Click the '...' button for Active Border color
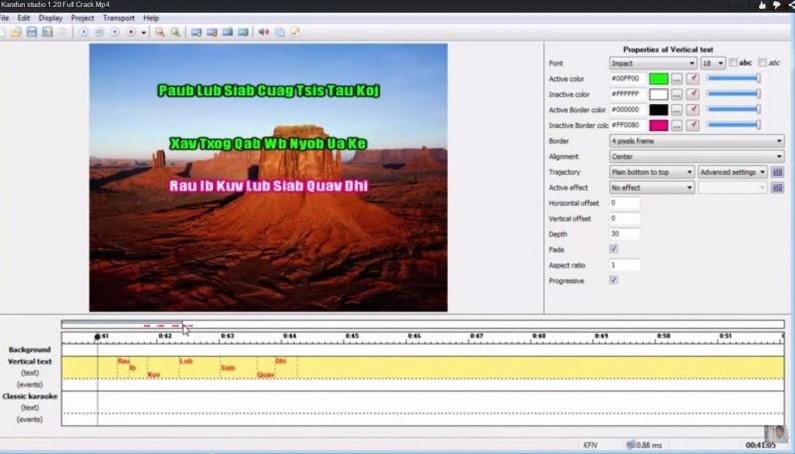 (x=677, y=110)
